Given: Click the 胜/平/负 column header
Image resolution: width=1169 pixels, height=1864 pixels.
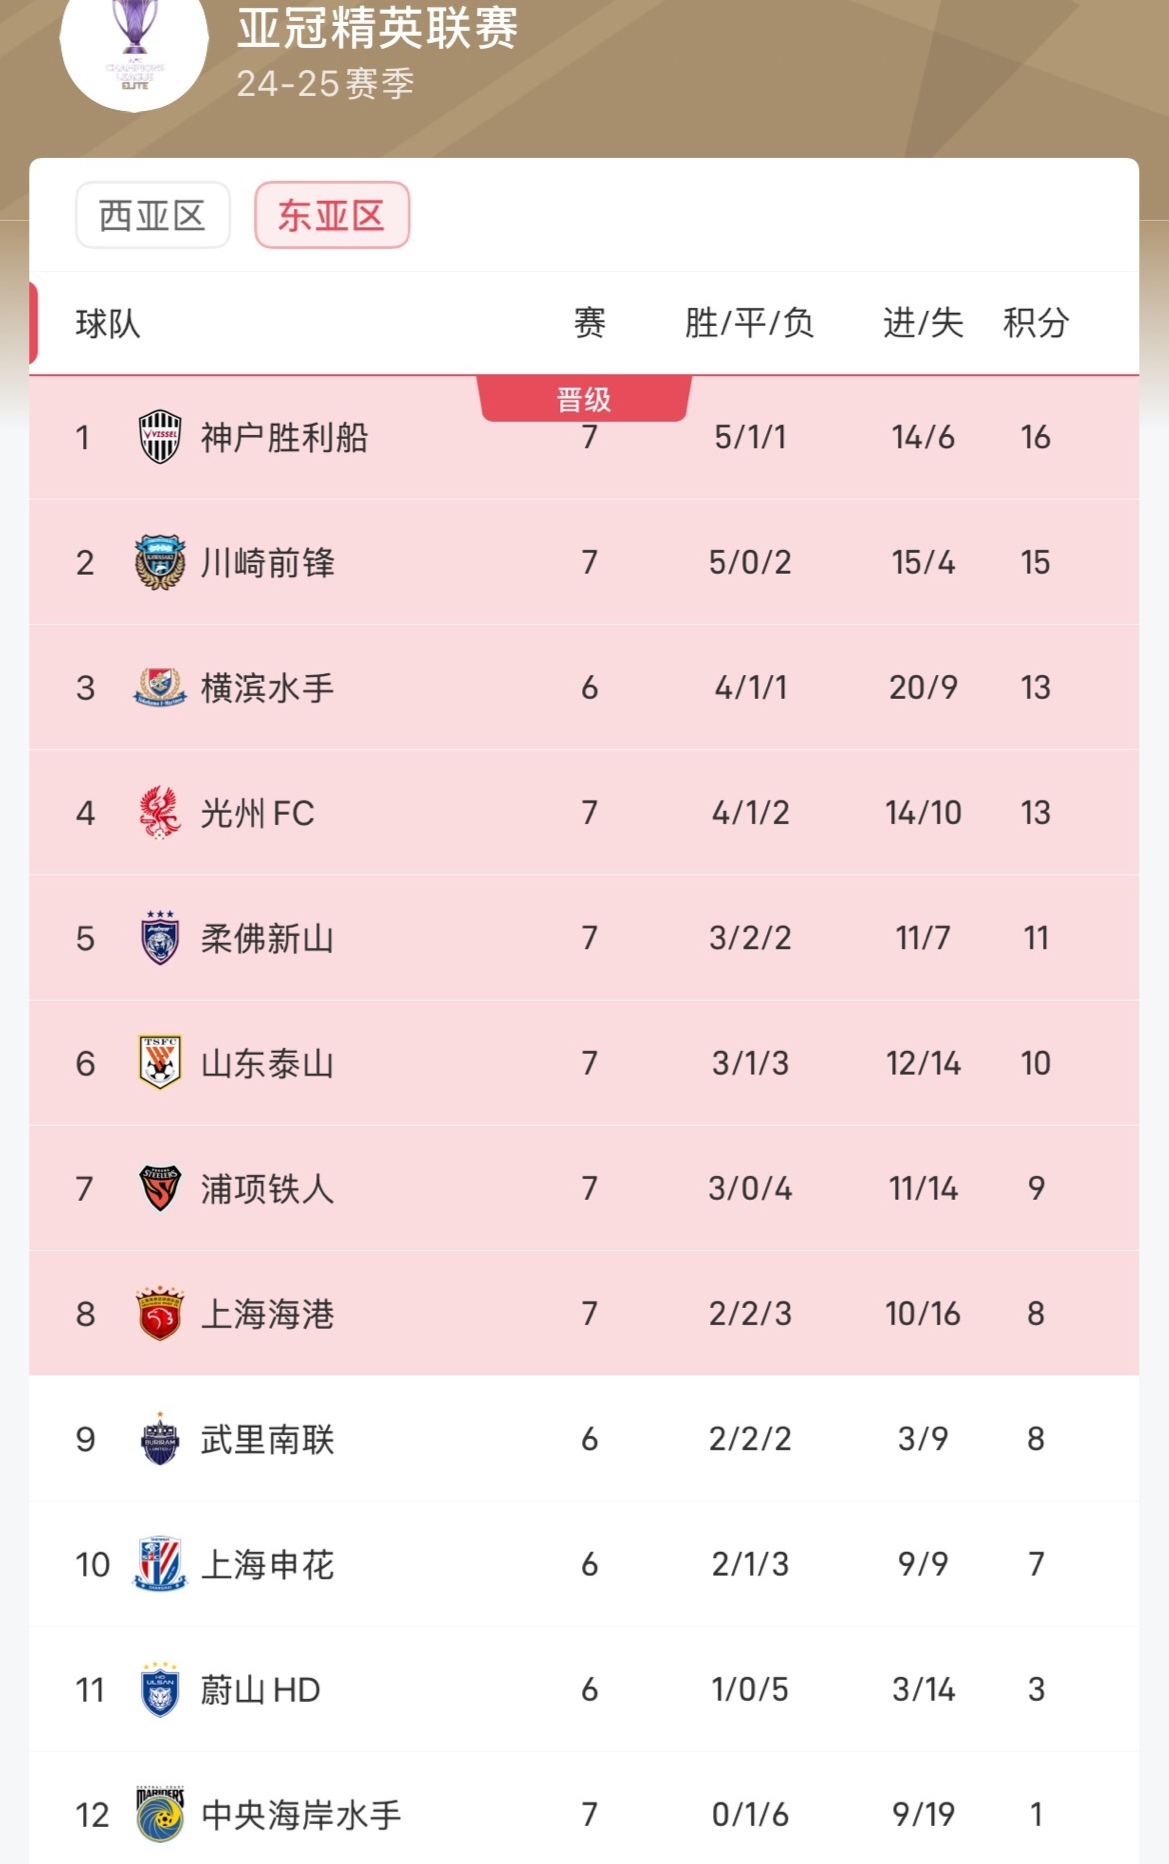Looking at the screenshot, I should pyautogui.click(x=748, y=321).
